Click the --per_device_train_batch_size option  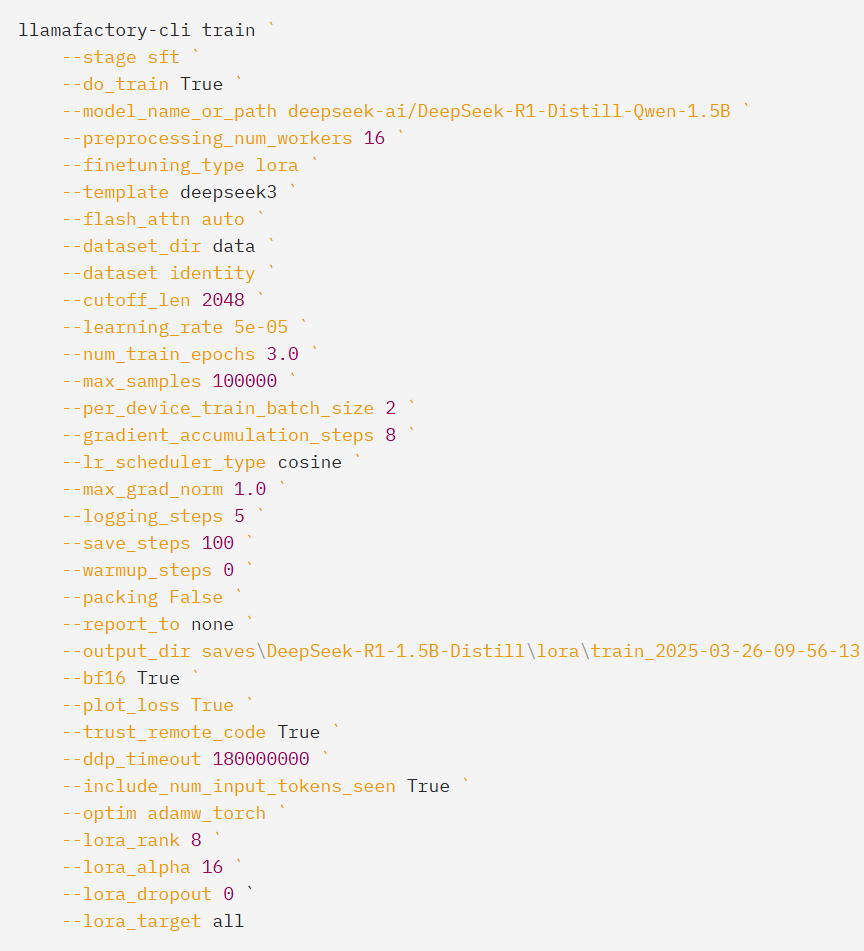coord(218,408)
